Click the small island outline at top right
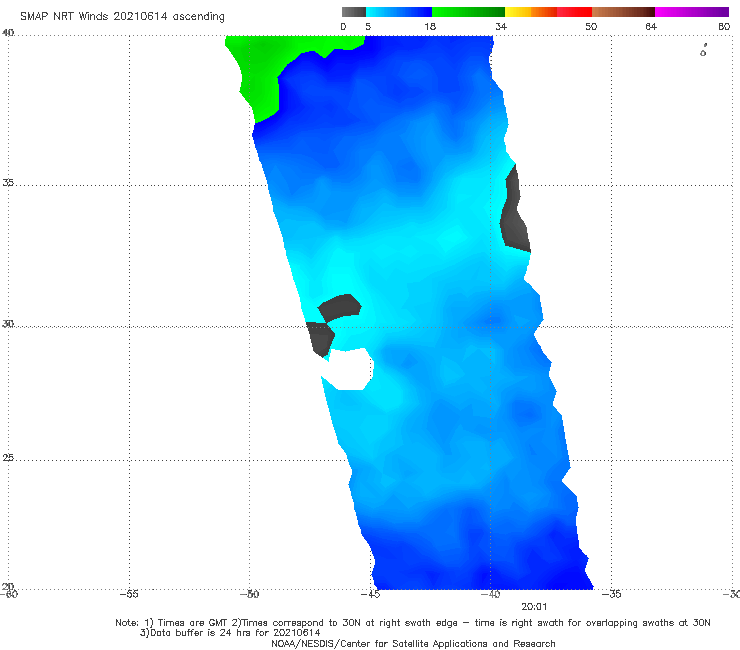This screenshot has height=650, width=740. [x=703, y=50]
